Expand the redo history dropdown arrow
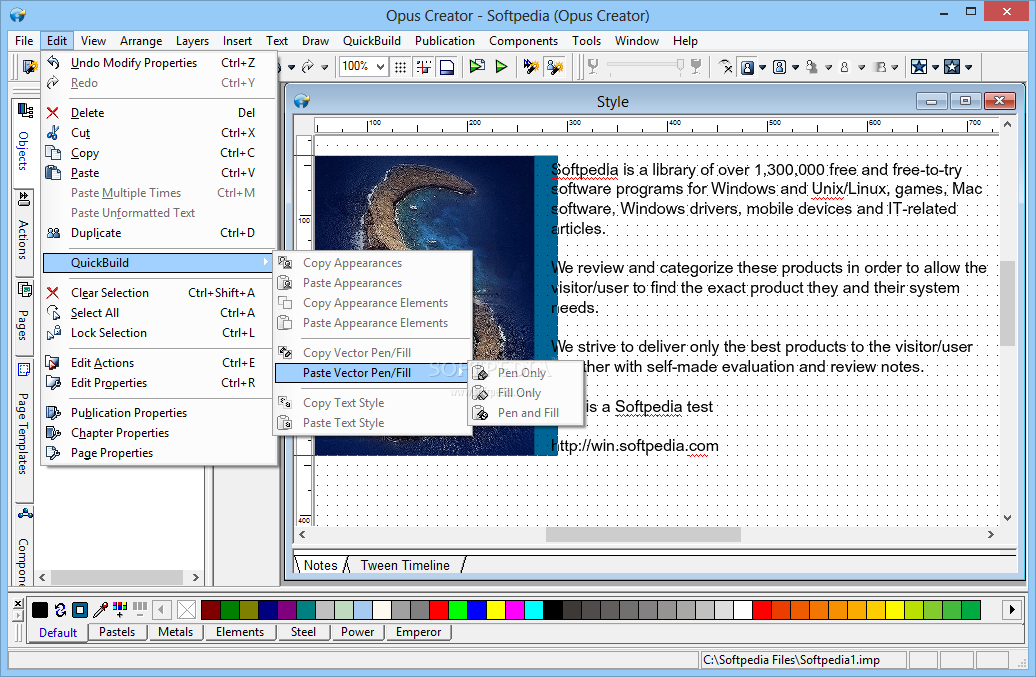The height and width of the screenshot is (677, 1036). point(324,67)
